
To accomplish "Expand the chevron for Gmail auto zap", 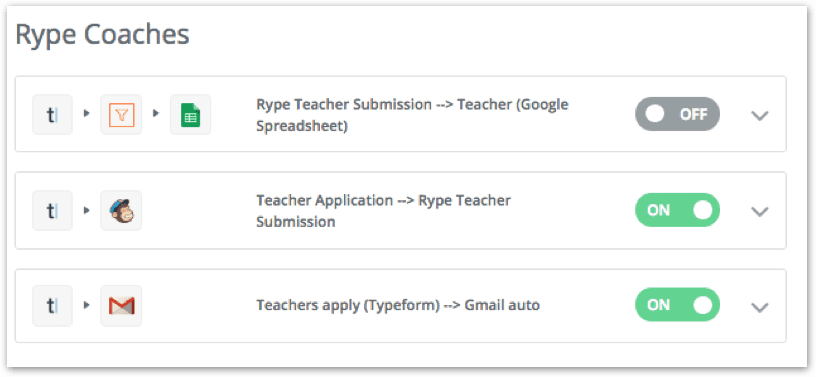I will tap(760, 307).
